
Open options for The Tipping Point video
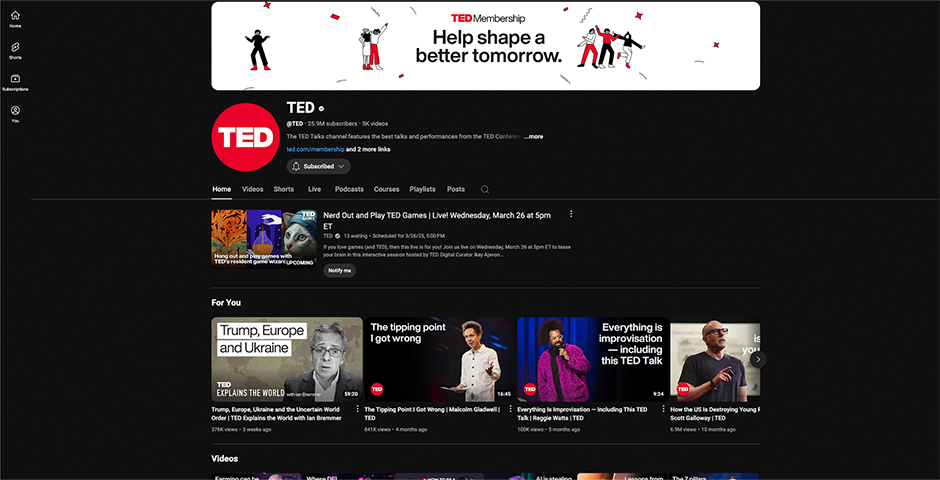pos(510,409)
